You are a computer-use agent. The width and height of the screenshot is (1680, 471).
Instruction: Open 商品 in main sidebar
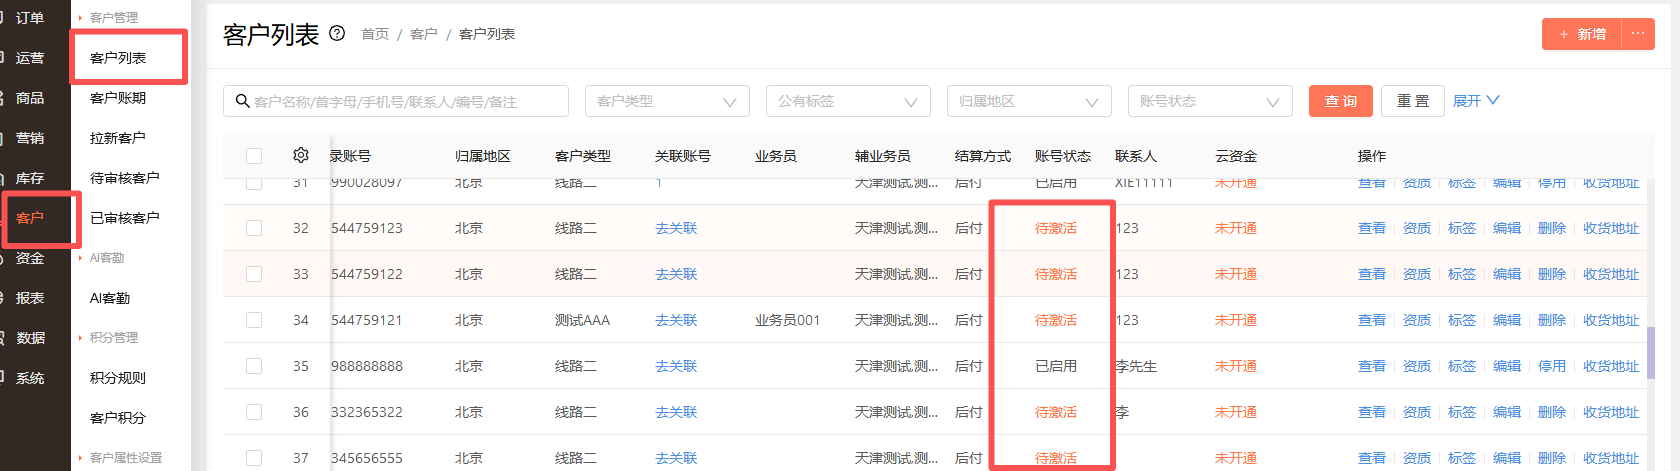coord(30,98)
